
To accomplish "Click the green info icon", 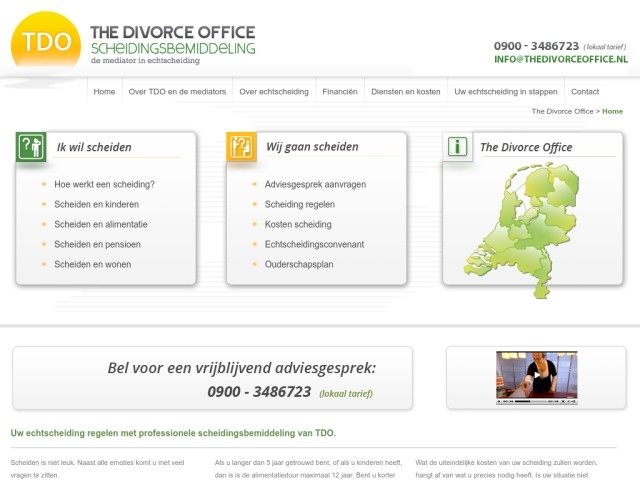I will tap(457, 146).
